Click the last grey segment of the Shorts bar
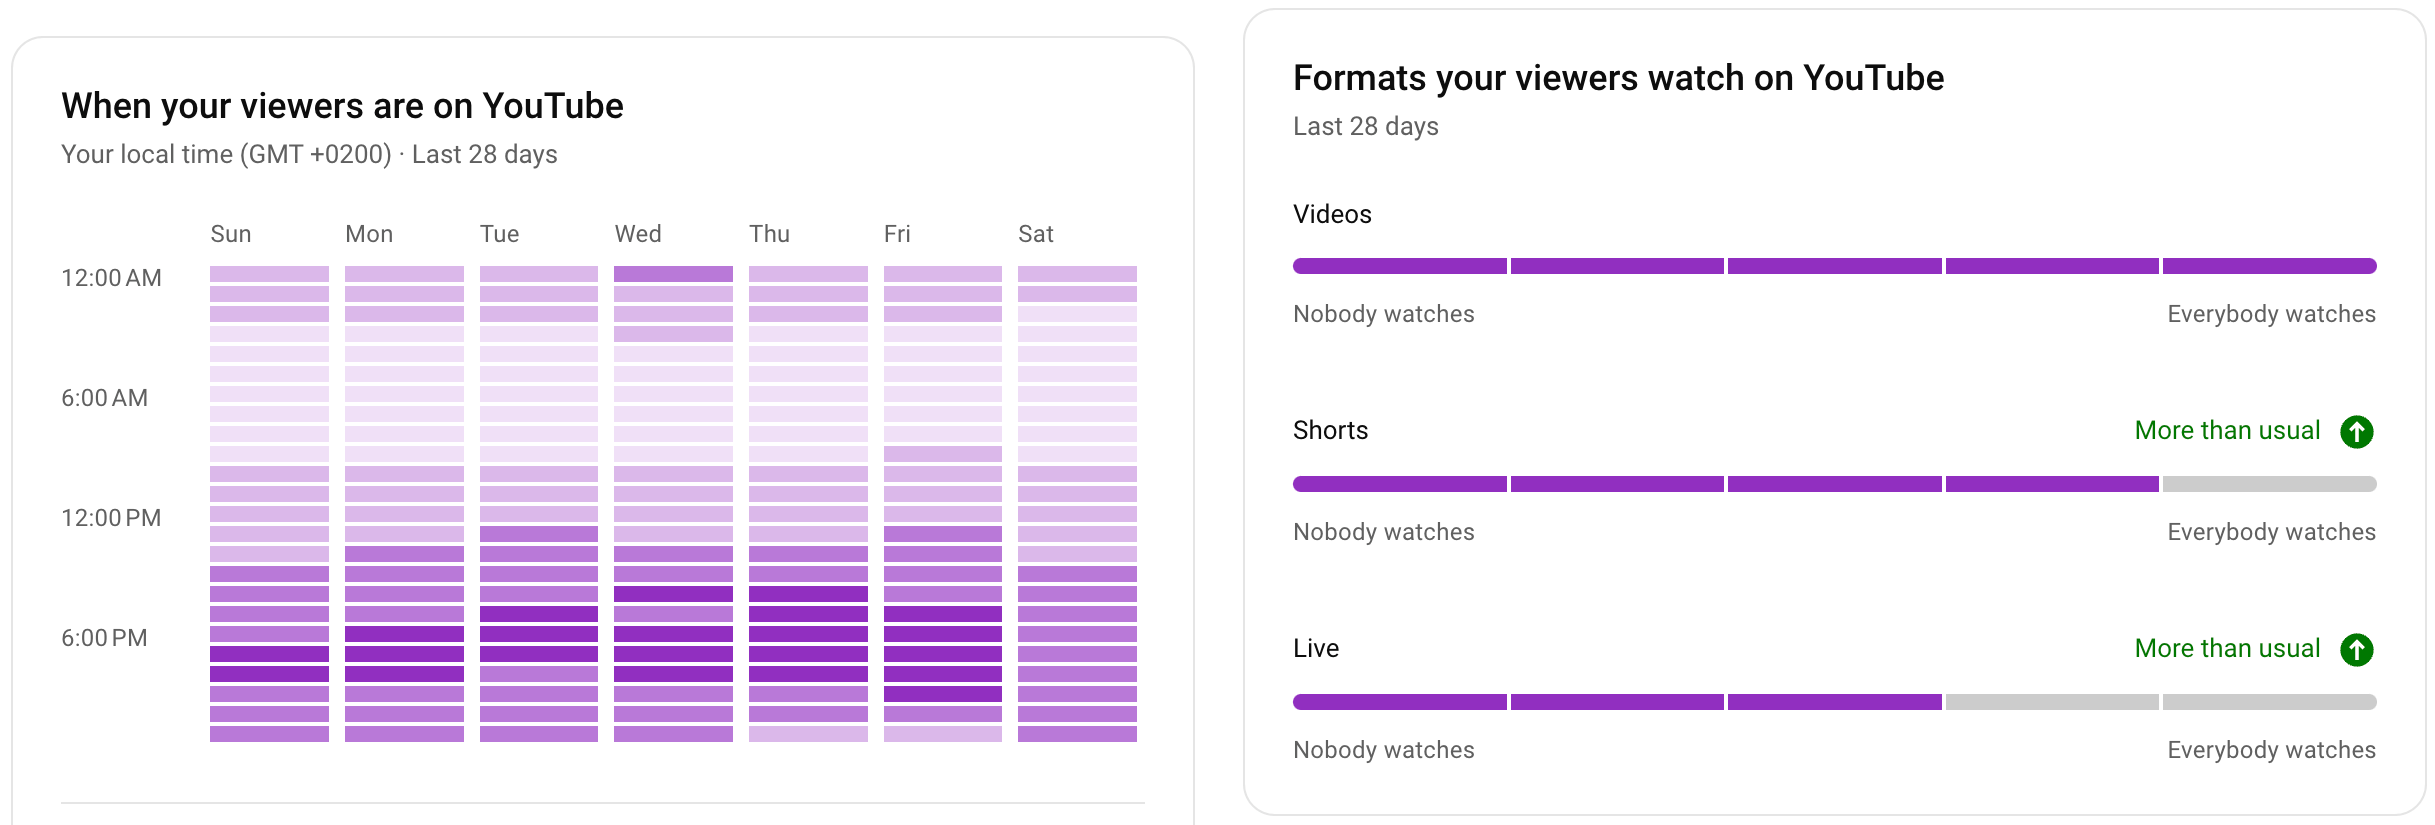The image size is (2435, 825). (2270, 484)
